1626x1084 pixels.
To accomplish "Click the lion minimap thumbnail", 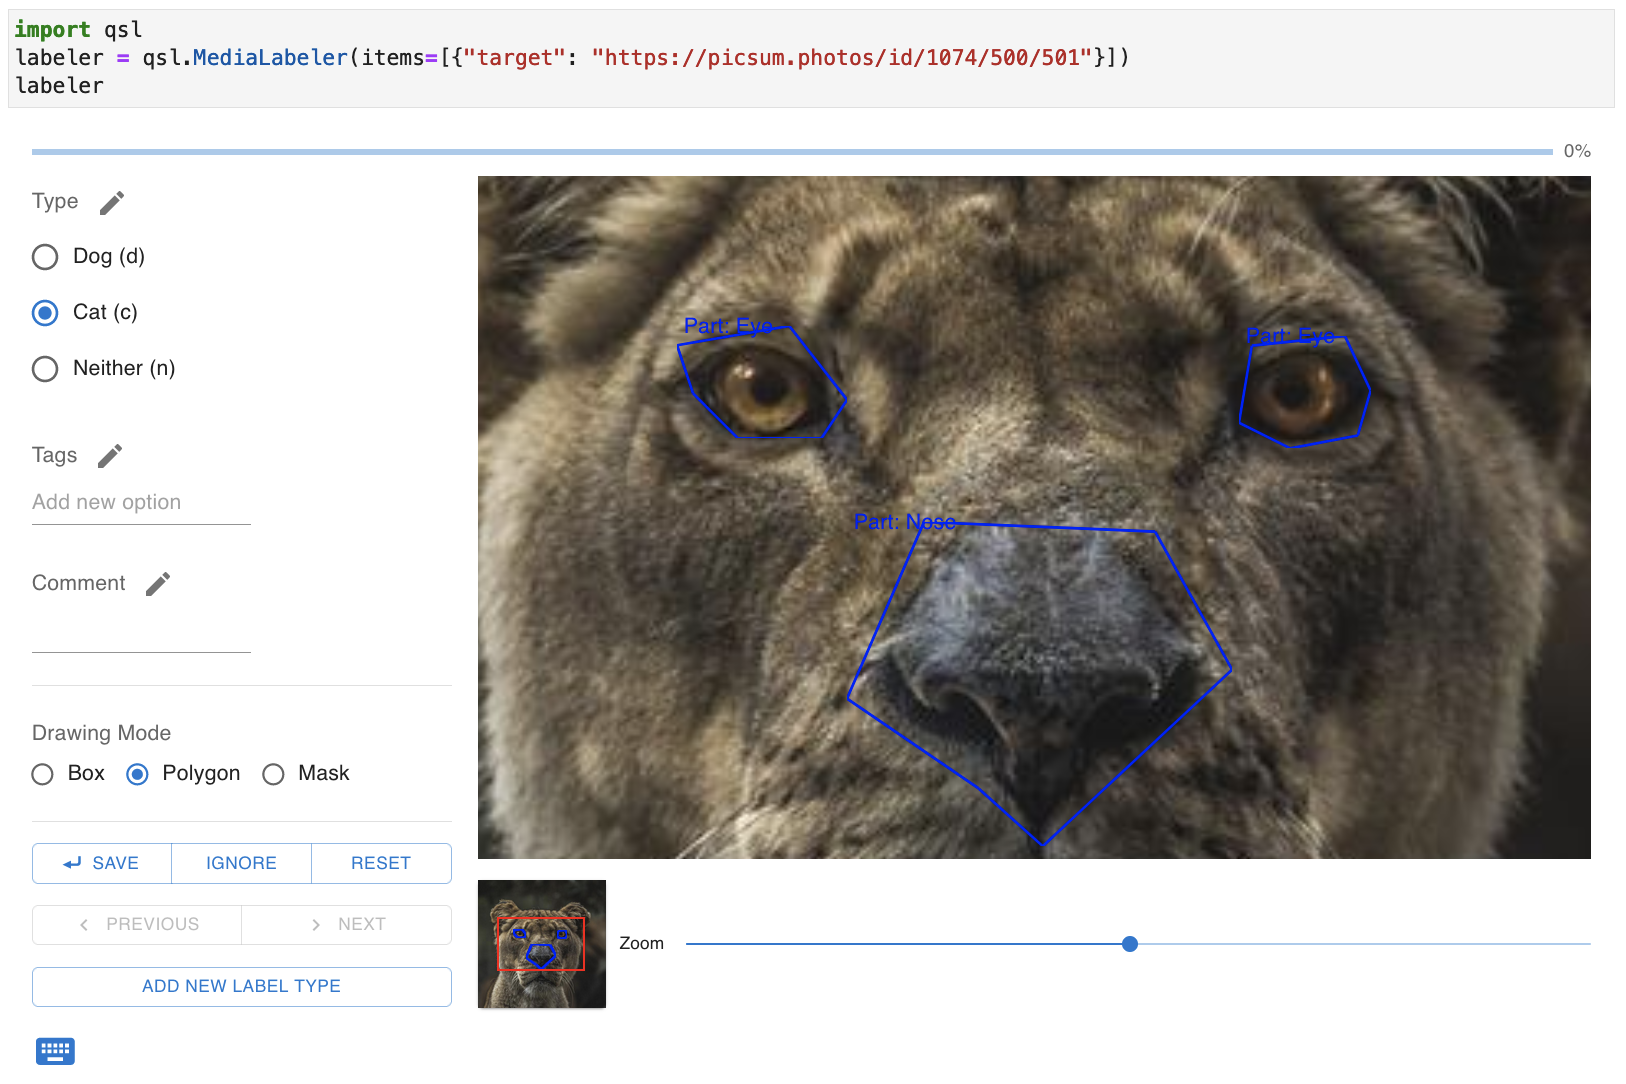I will pos(542,944).
